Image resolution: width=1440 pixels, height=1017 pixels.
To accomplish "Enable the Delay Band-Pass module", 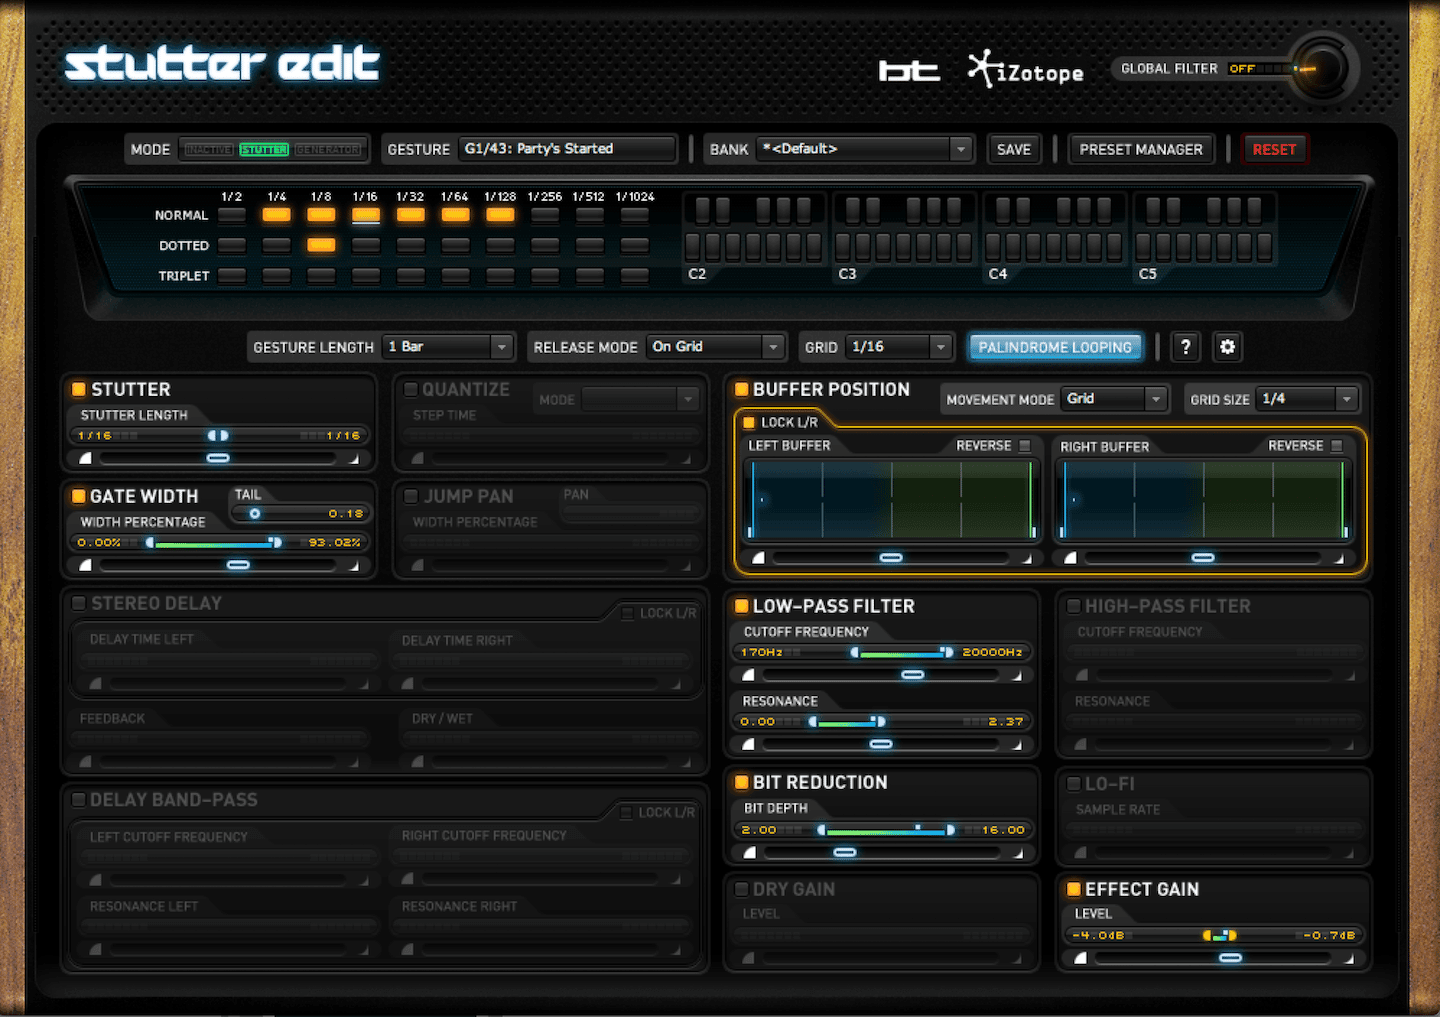I will coord(78,800).
